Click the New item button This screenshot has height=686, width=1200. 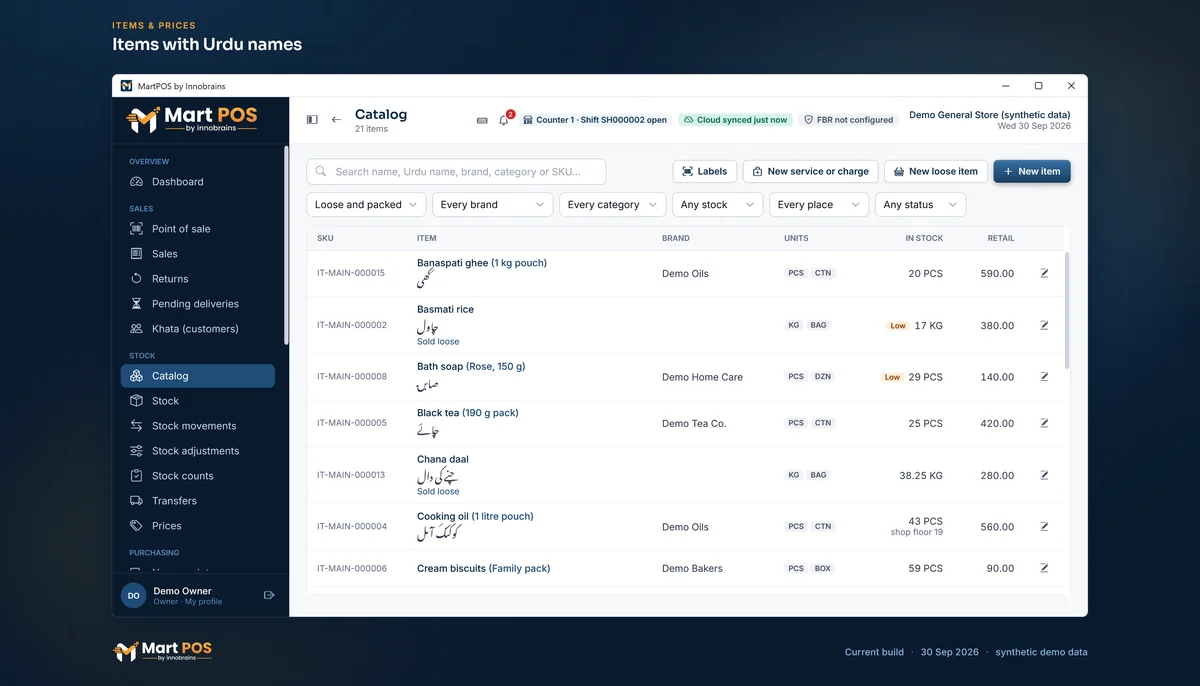[x=1032, y=171]
